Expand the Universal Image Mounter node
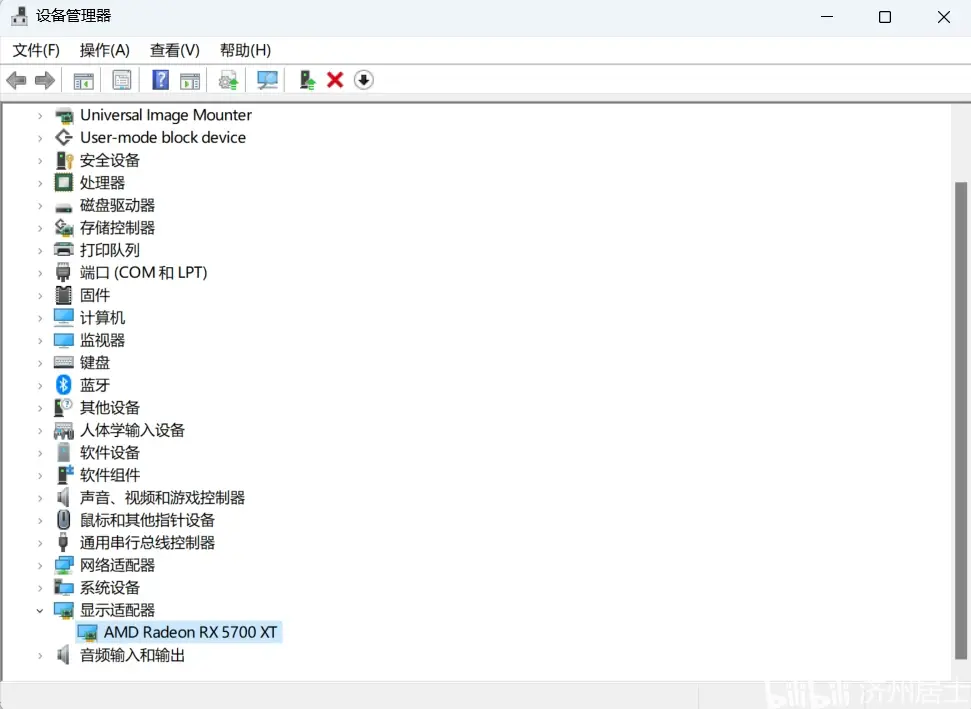 point(40,115)
